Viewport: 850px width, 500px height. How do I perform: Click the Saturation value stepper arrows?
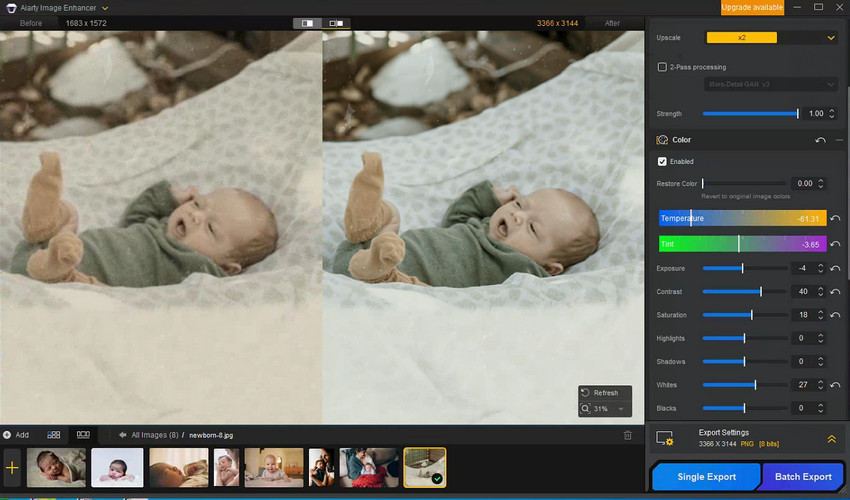tap(821, 315)
